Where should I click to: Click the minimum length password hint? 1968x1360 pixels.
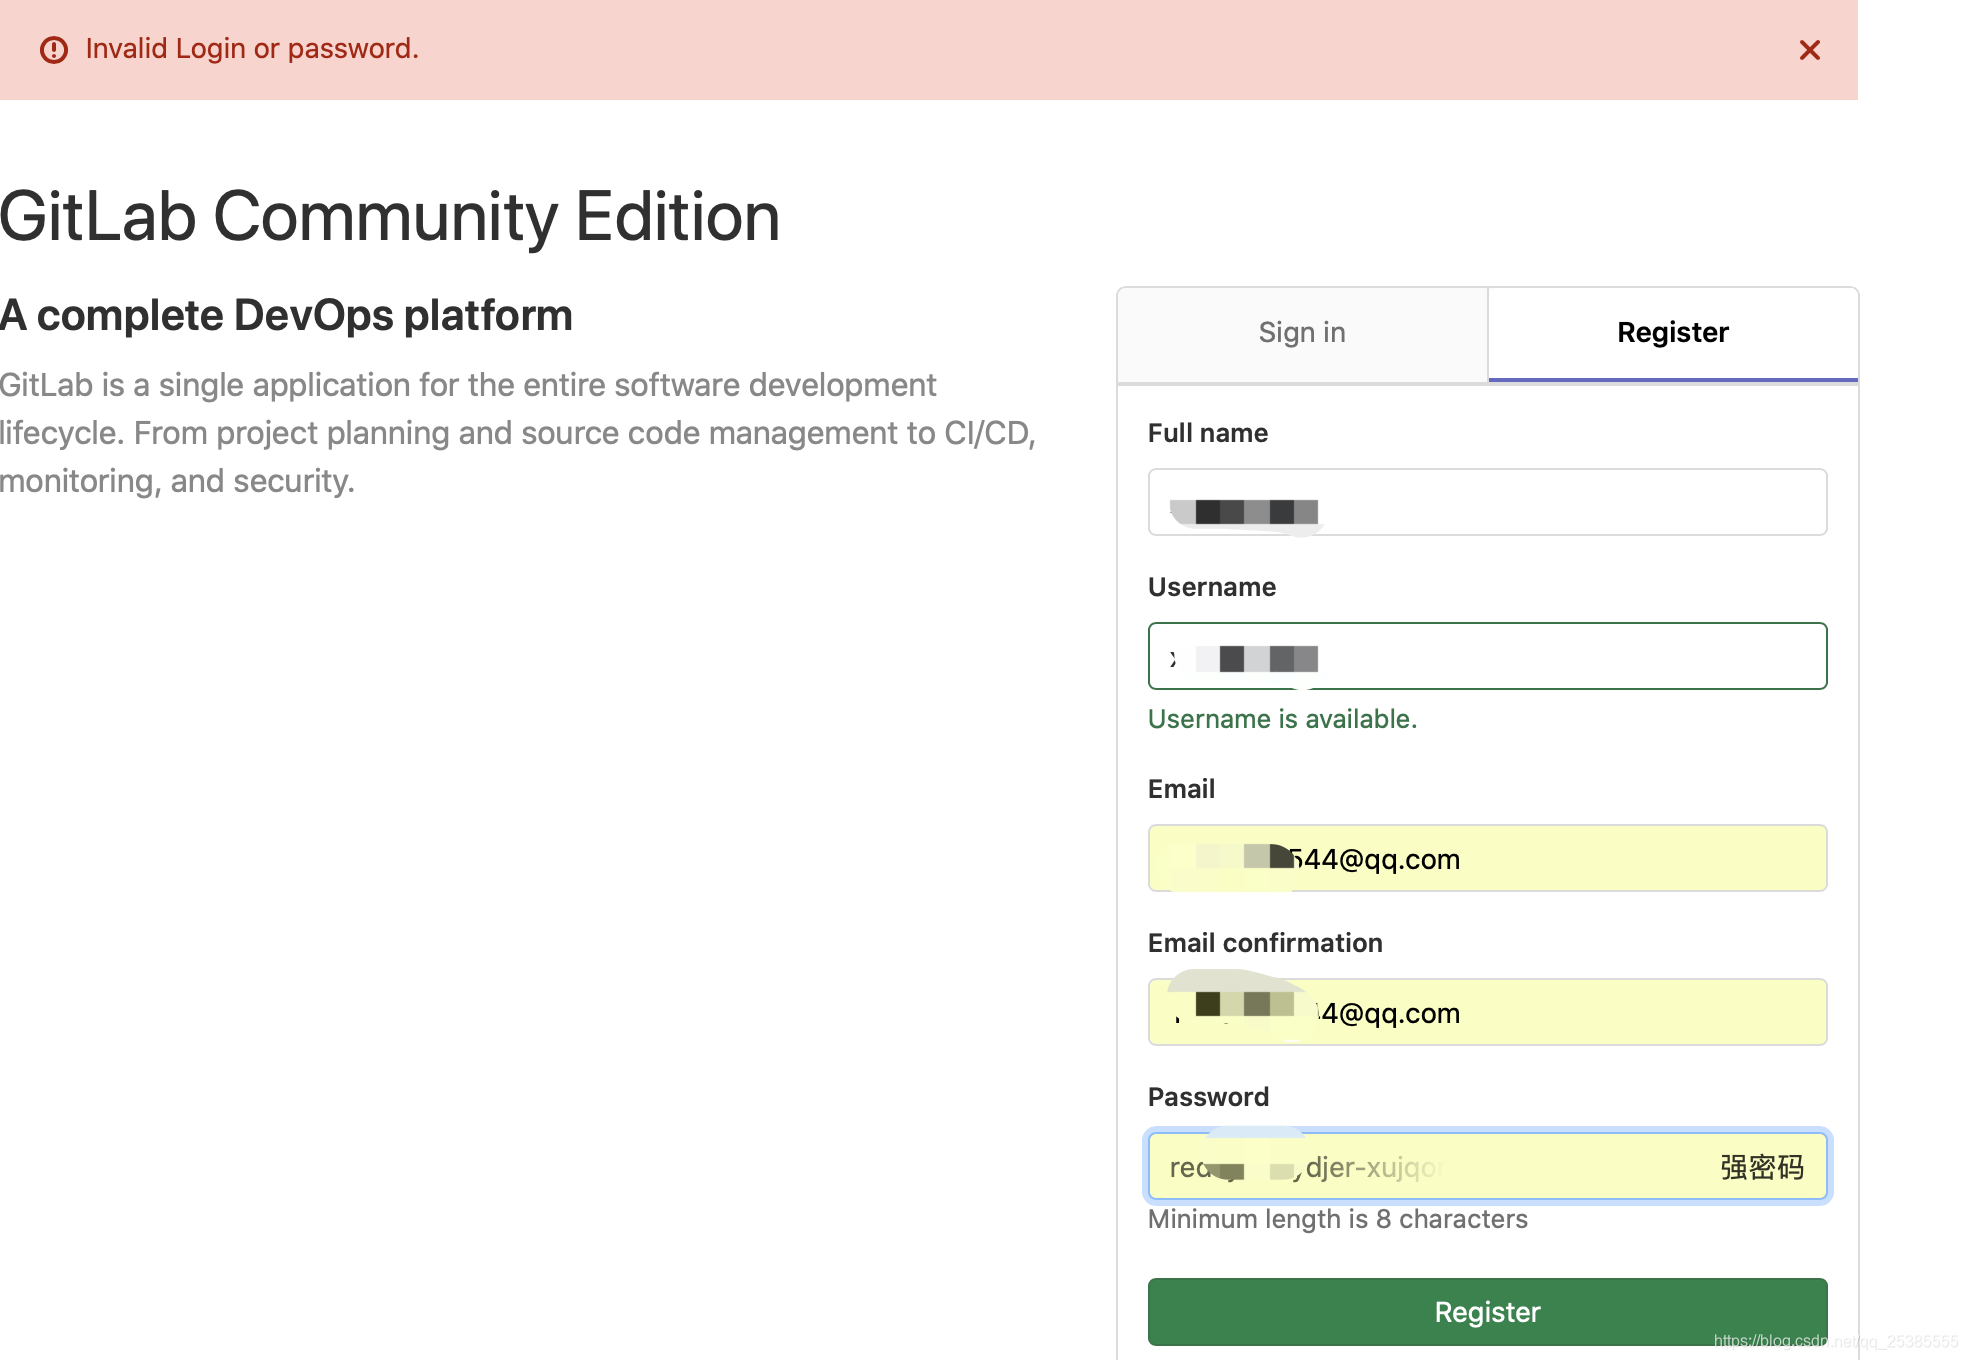tap(1337, 1219)
